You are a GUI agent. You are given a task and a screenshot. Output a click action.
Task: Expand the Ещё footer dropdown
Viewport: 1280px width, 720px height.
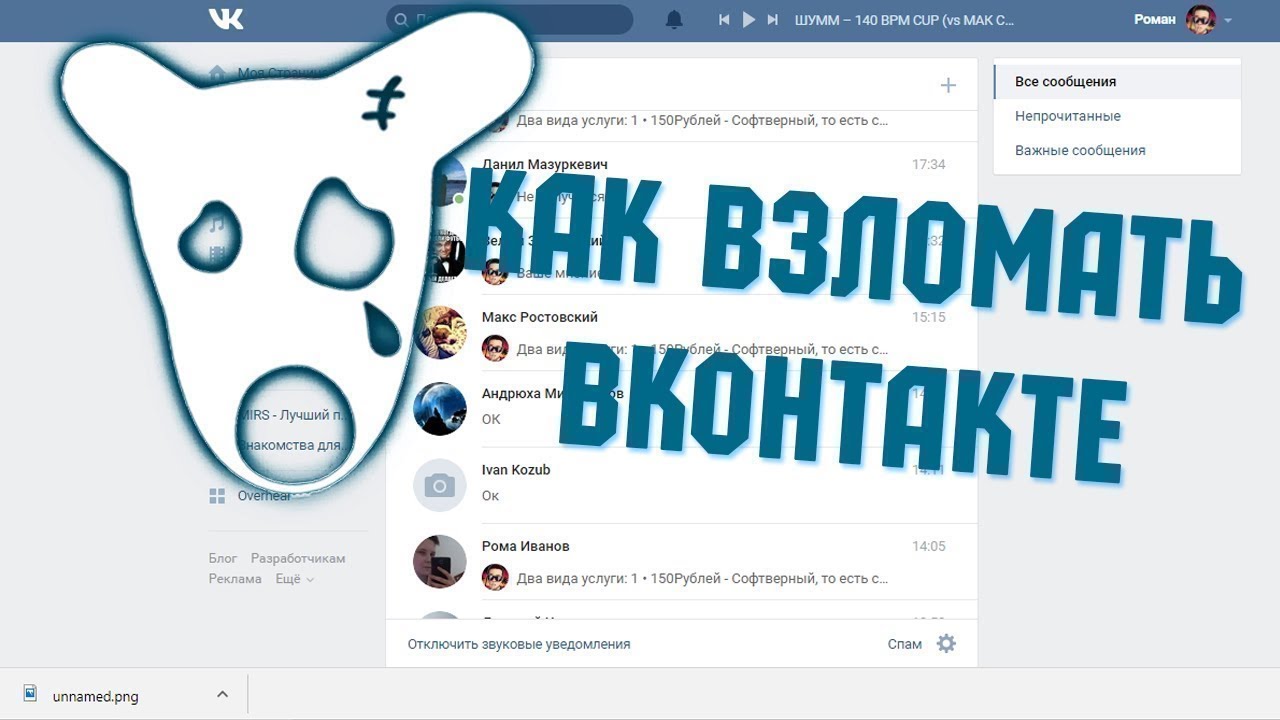click(x=294, y=578)
